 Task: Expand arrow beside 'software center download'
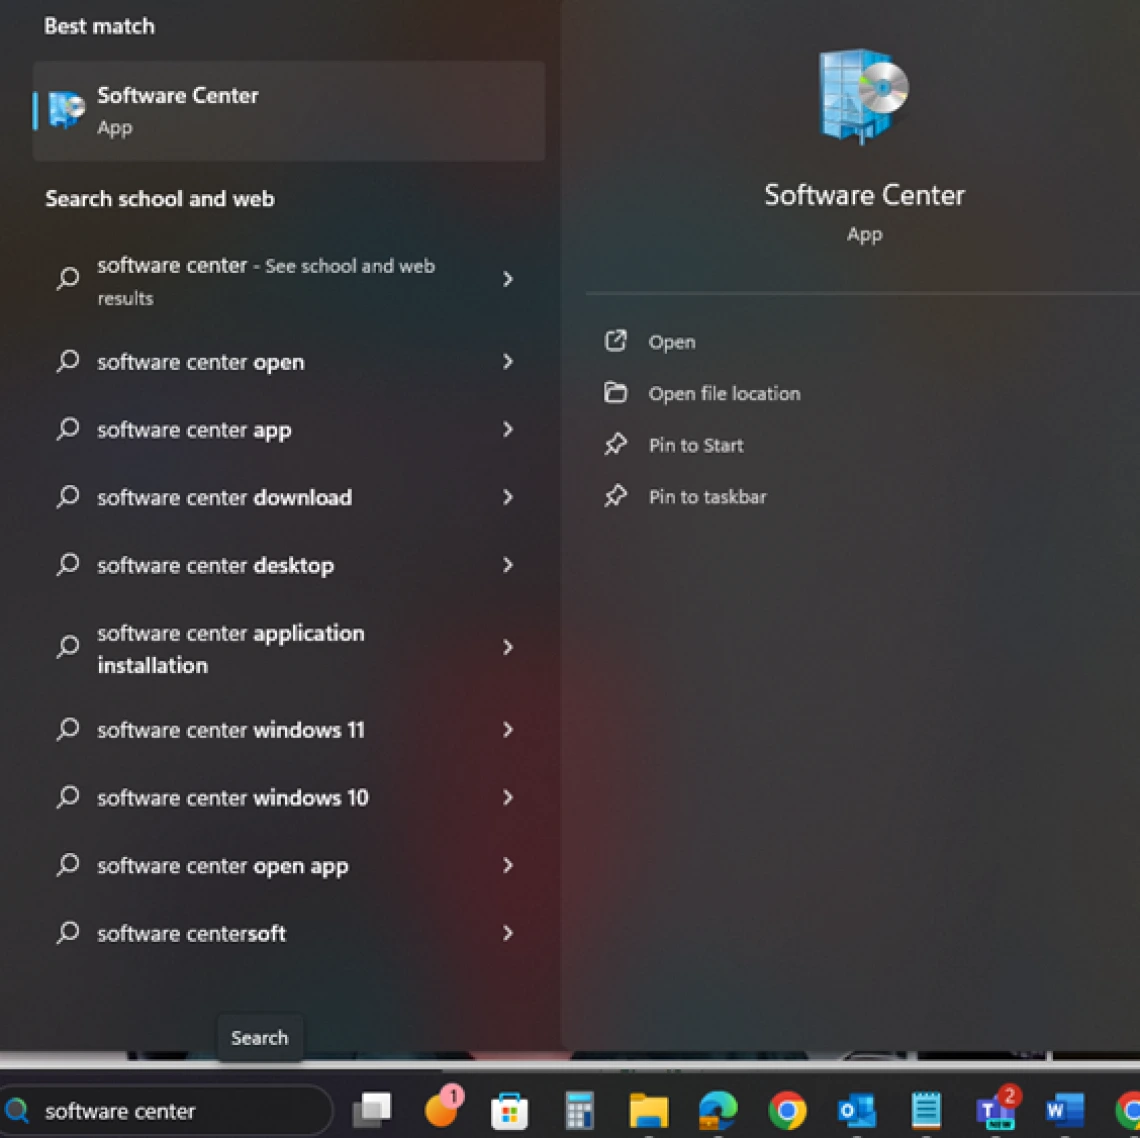[508, 497]
